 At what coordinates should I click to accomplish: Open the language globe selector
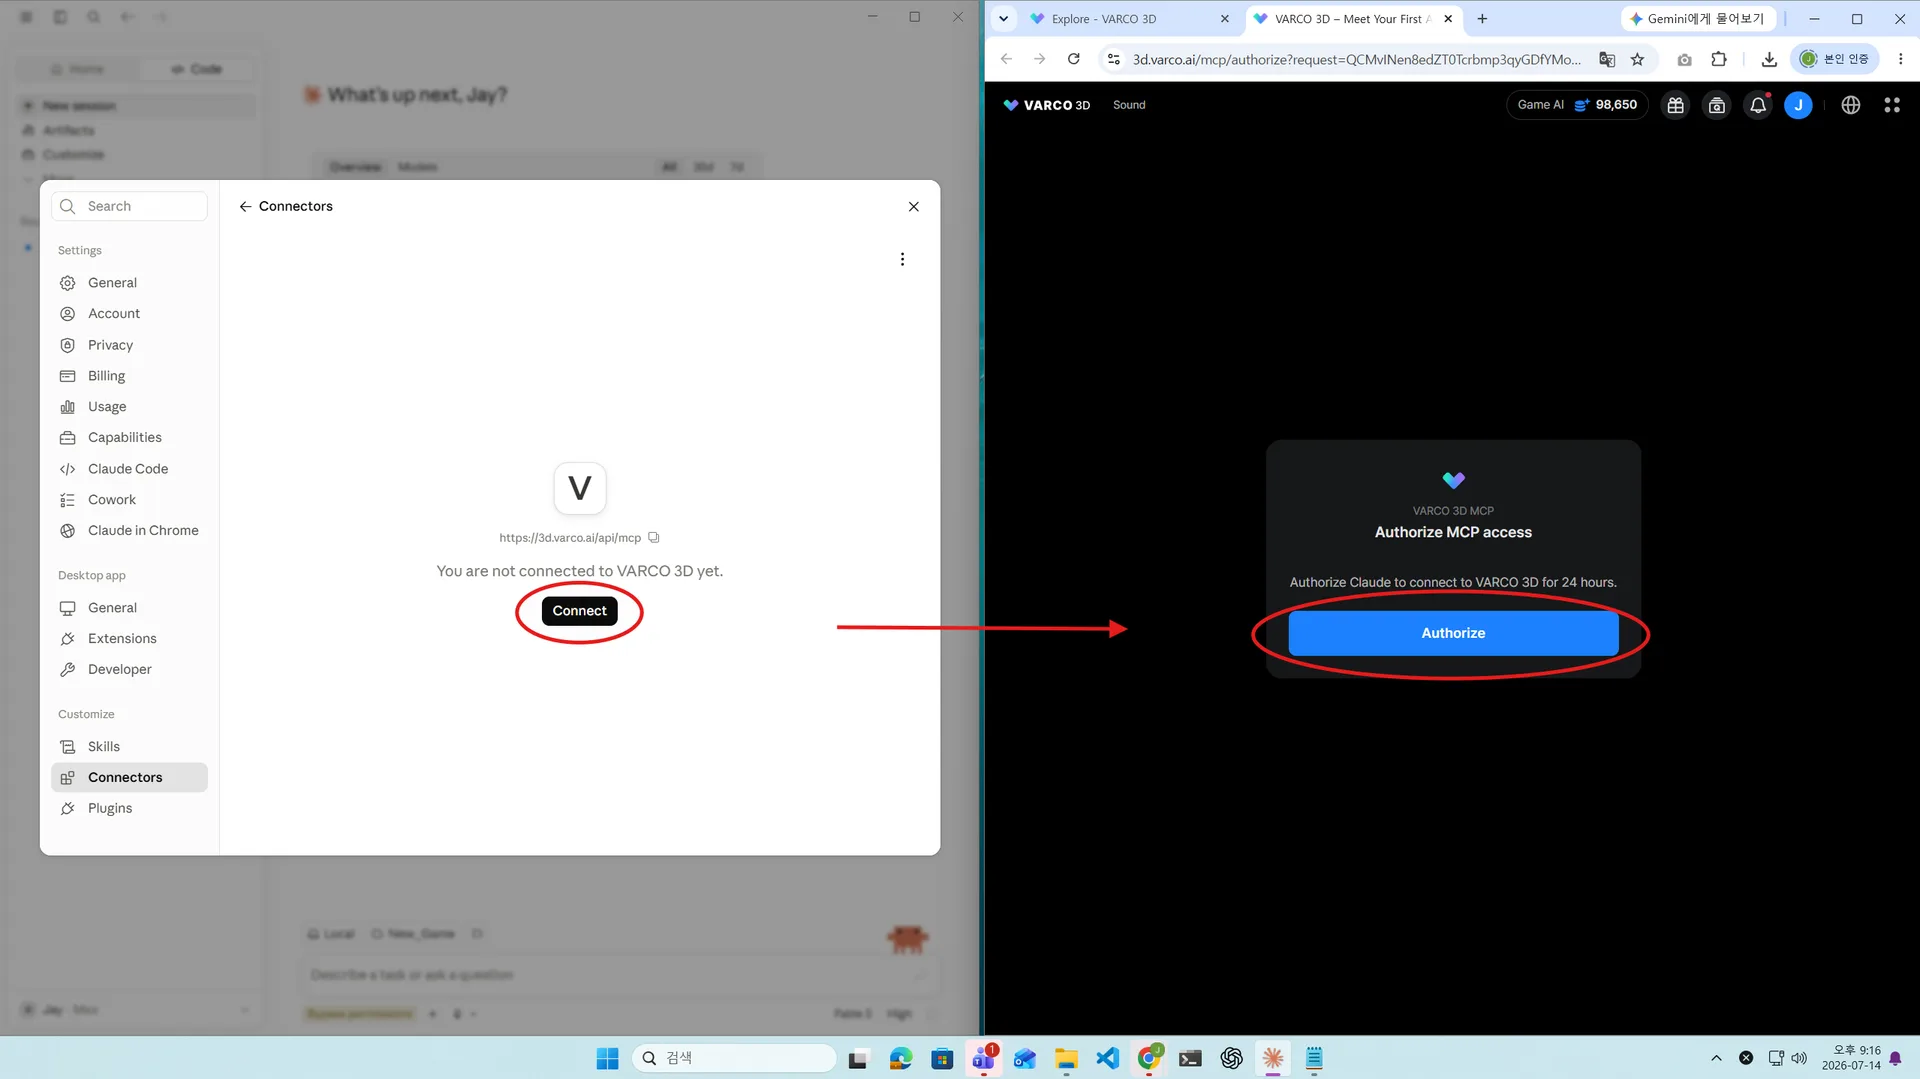pos(1850,105)
